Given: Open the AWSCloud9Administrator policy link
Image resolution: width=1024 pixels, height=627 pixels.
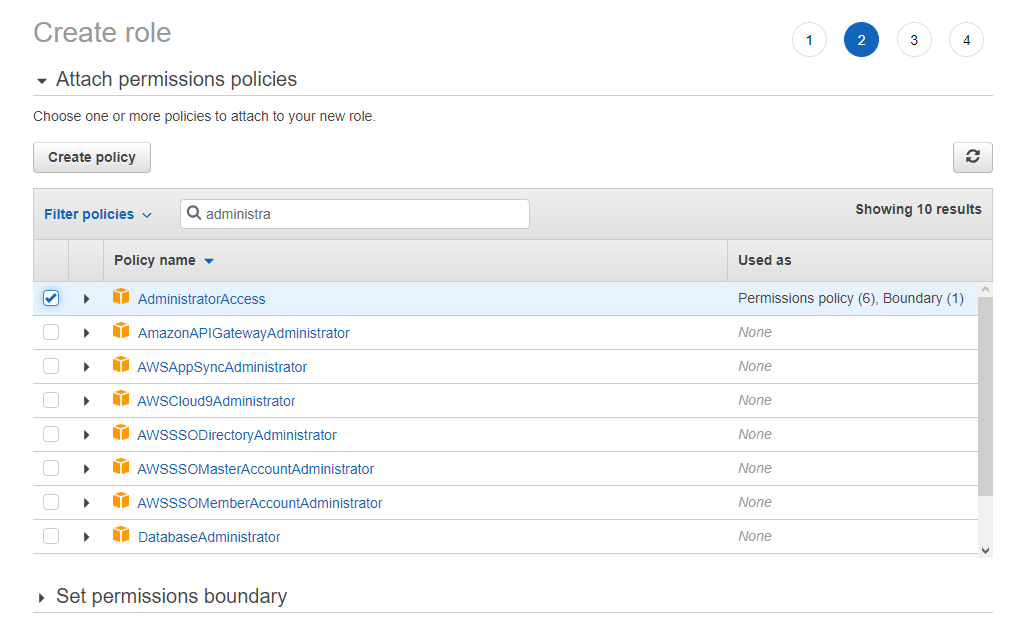Looking at the screenshot, I should click(x=216, y=401).
